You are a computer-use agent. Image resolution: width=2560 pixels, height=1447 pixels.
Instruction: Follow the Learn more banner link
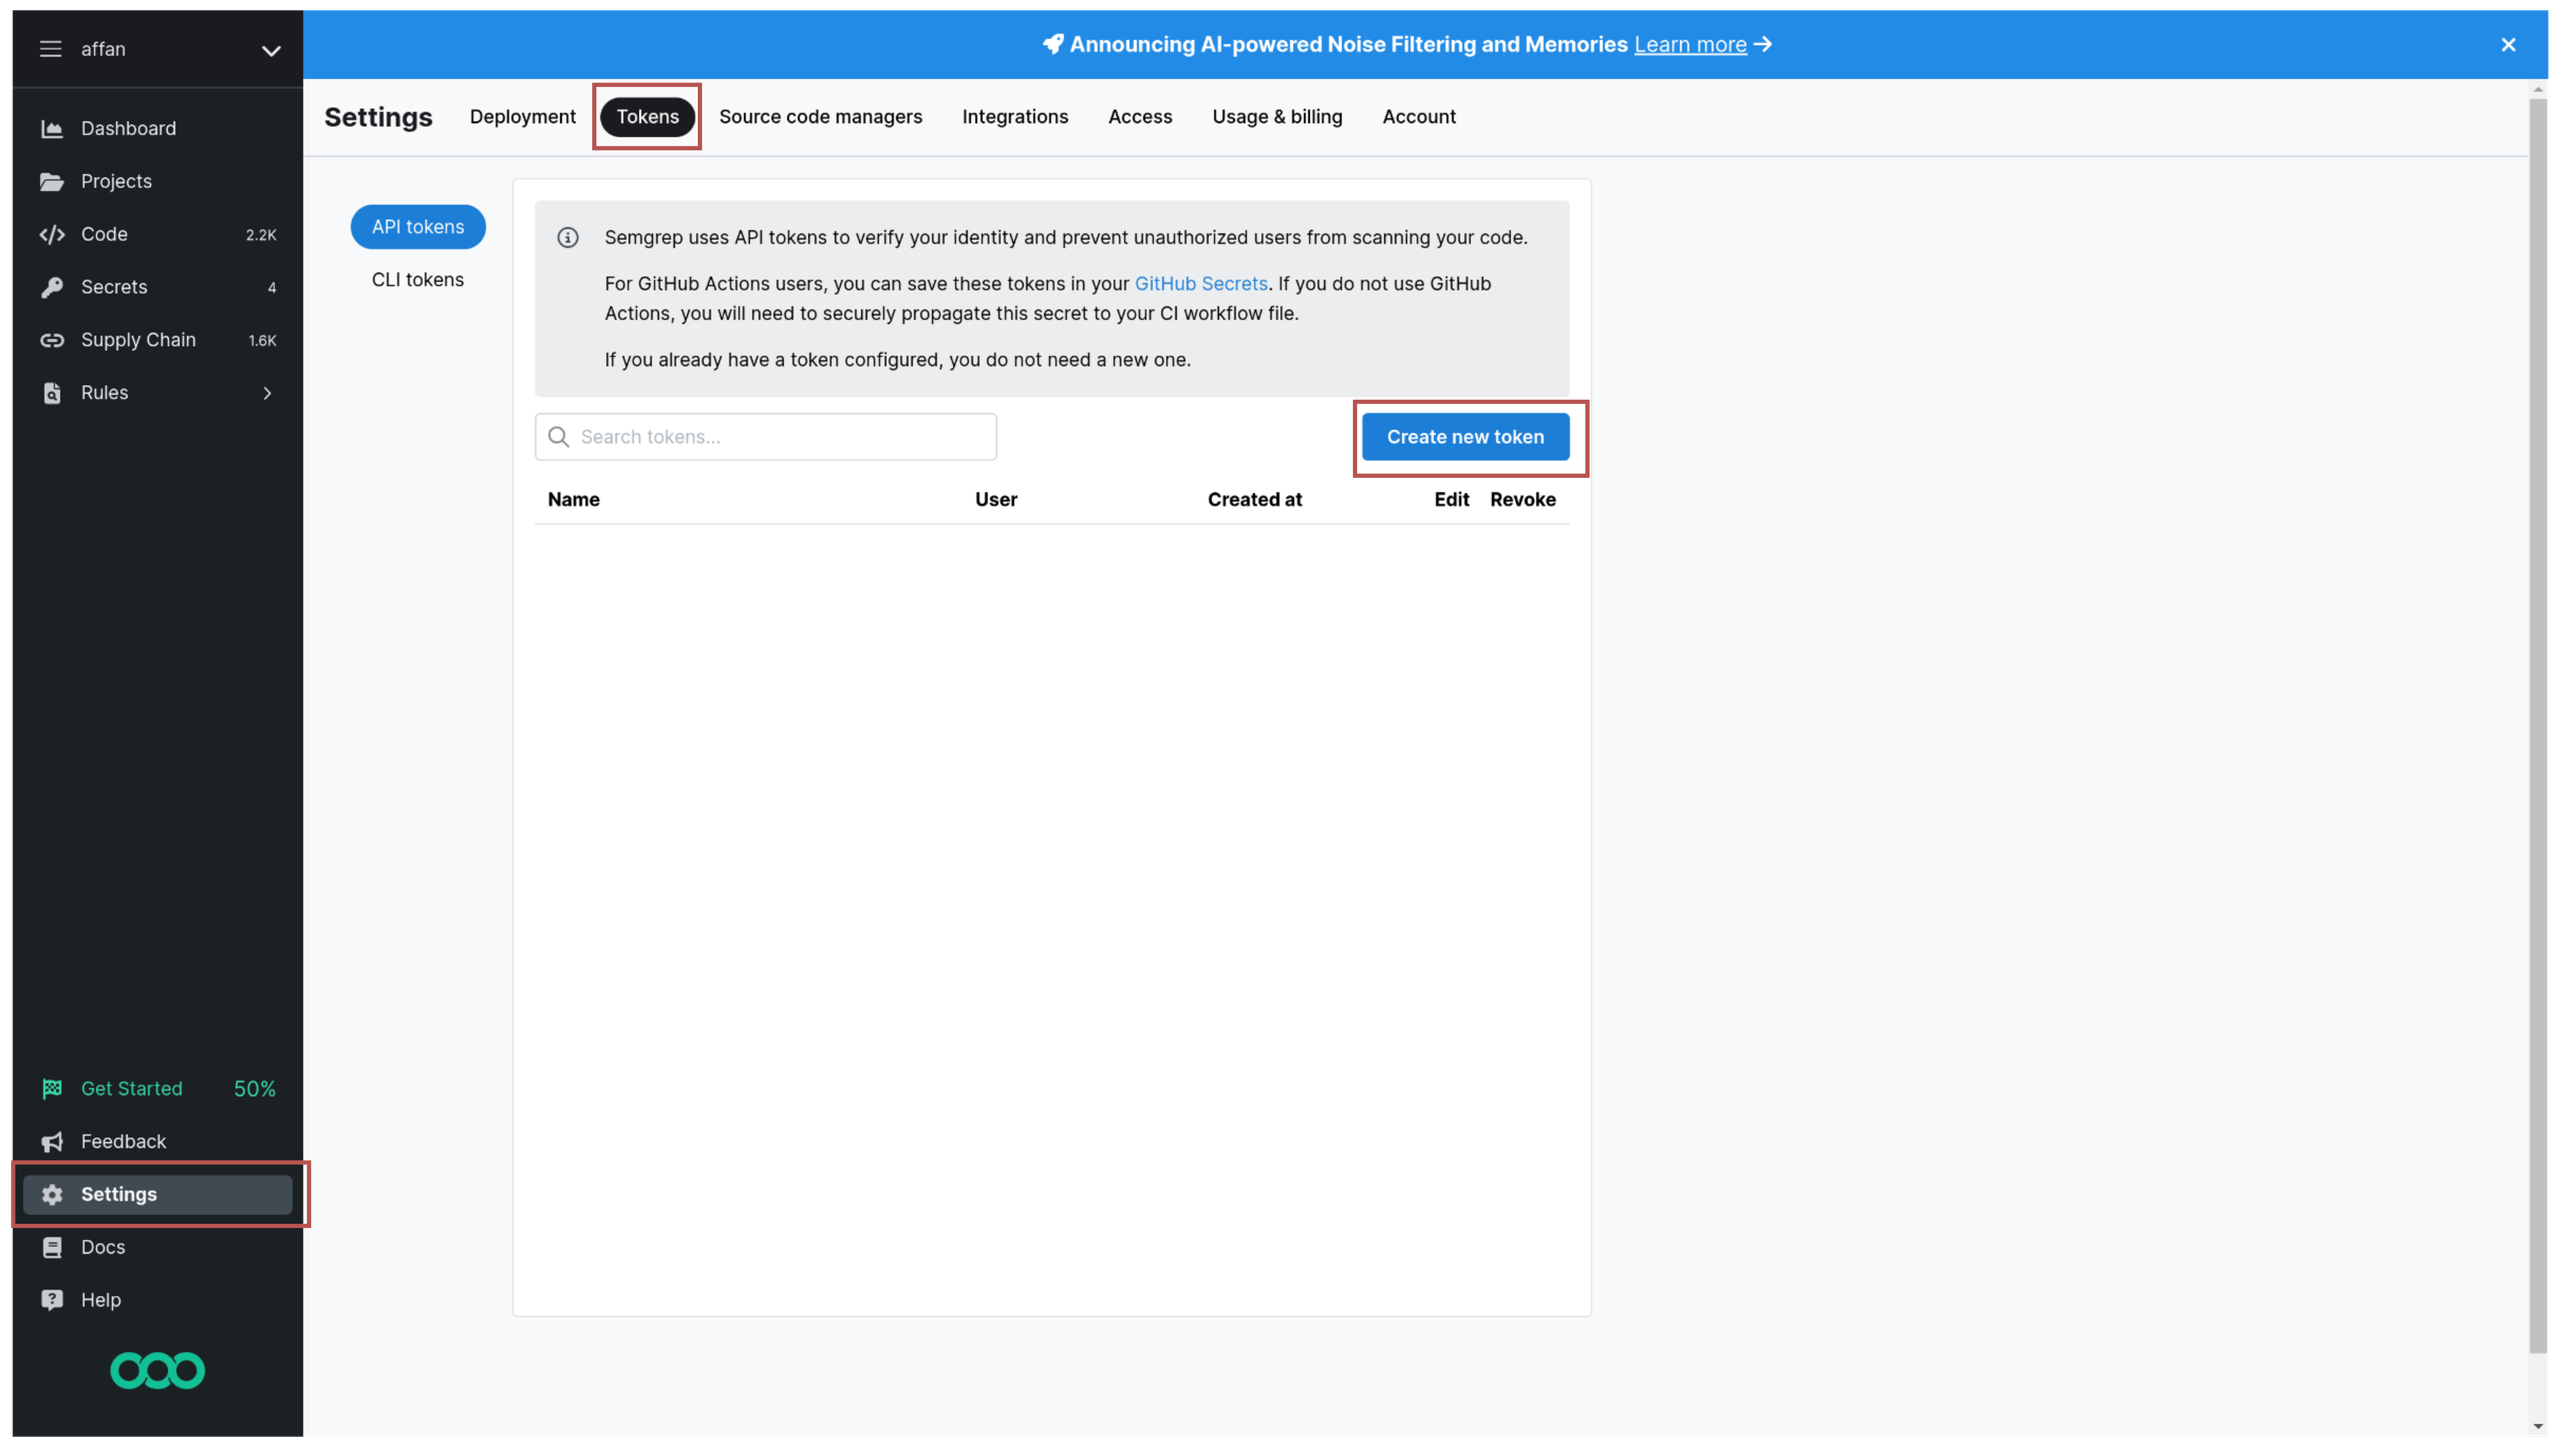(x=1690, y=44)
